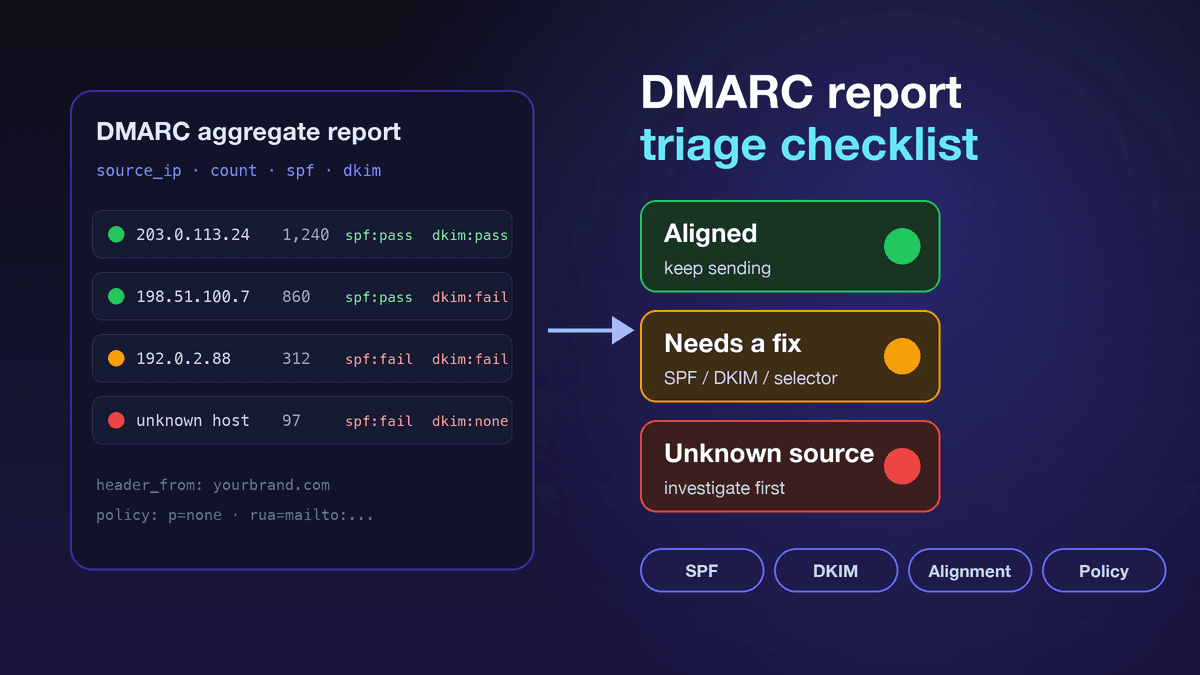
Task: Click spf:pass in the 203.0.113.24 row
Action: [379, 236]
